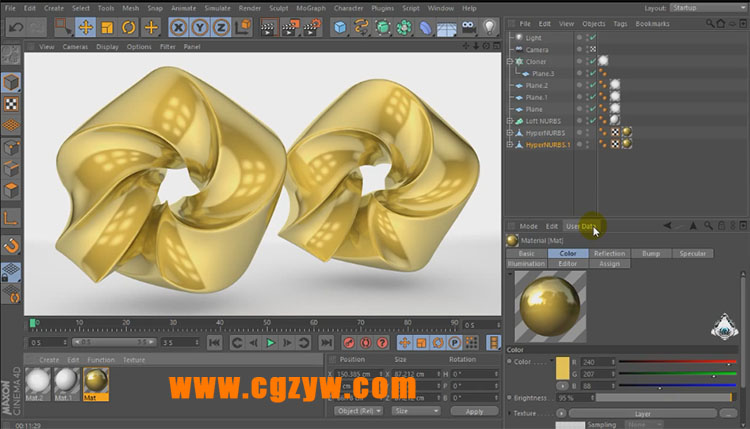Click the Assign tab button

(609, 264)
